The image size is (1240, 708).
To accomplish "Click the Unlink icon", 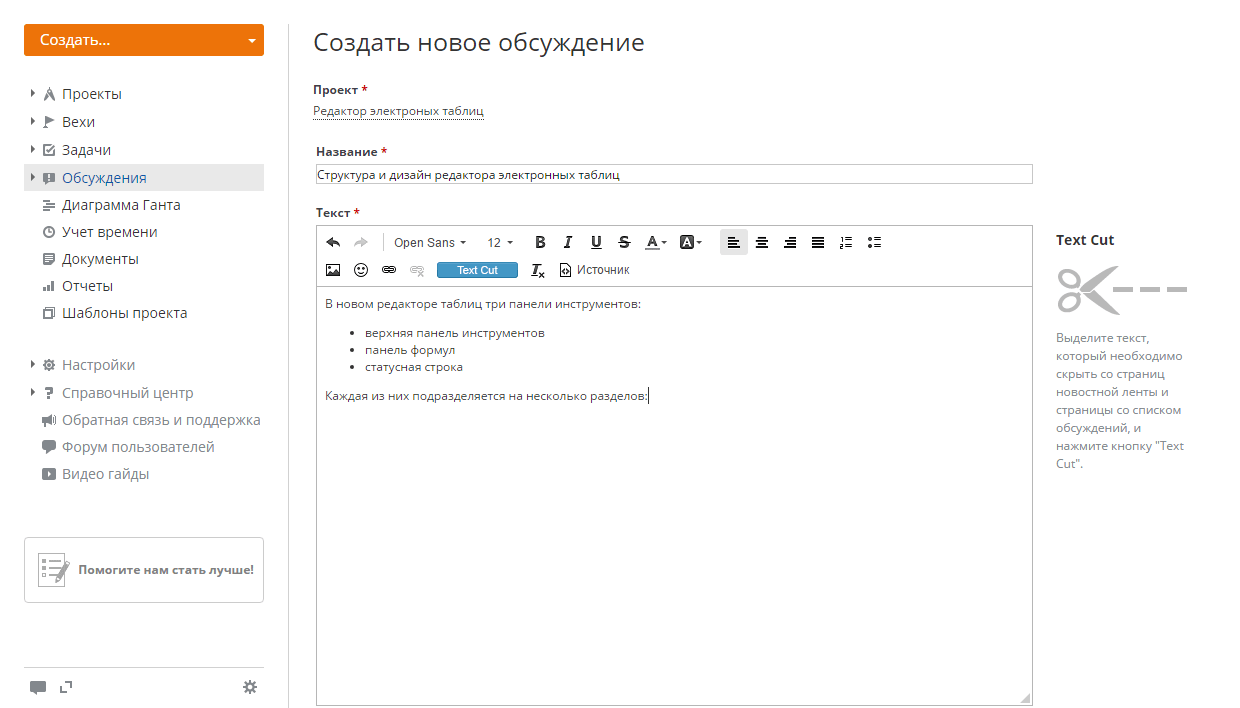I will click(417, 270).
